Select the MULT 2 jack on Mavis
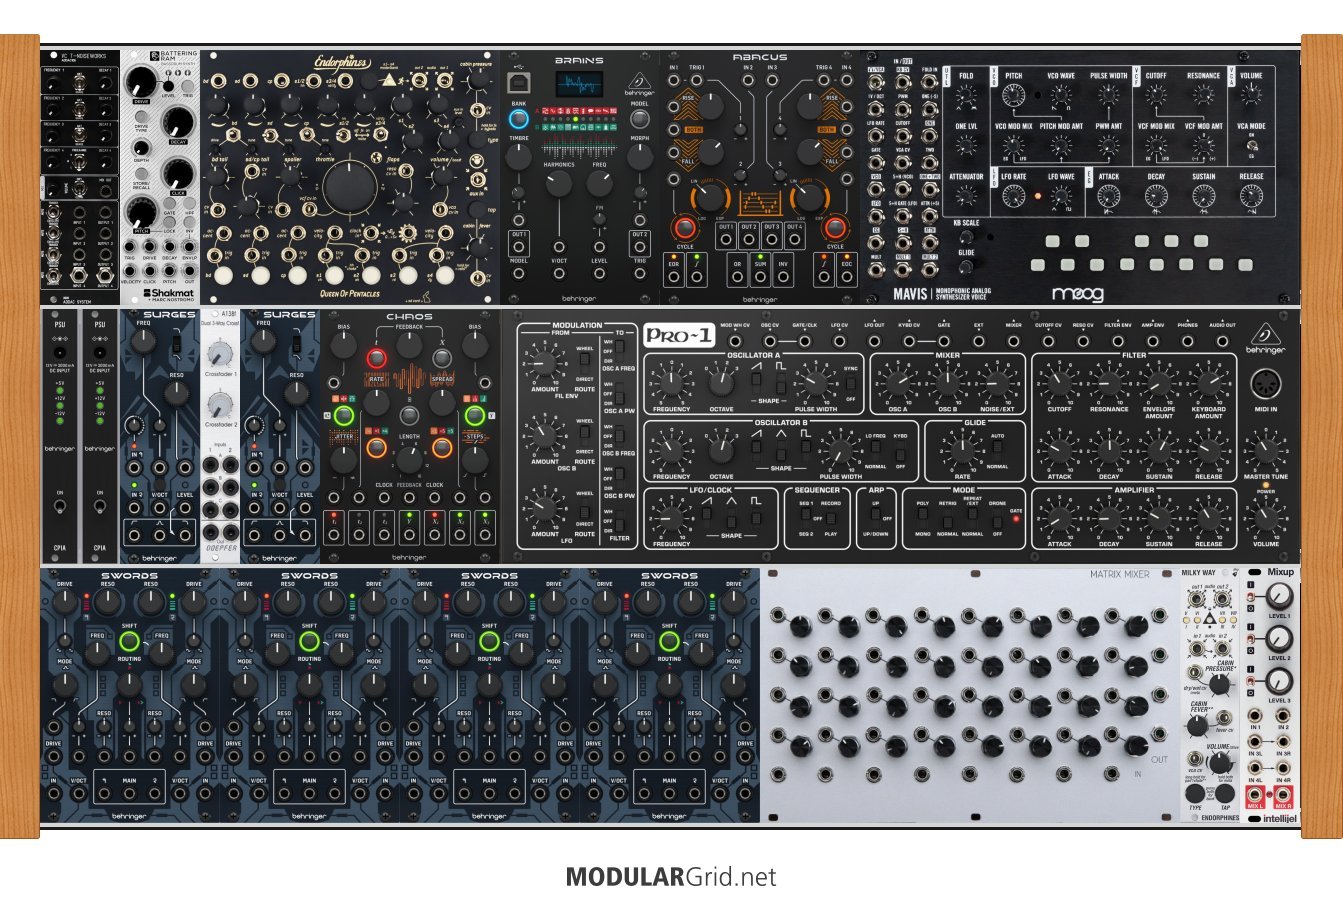This screenshot has width=1343, height=898. tap(929, 270)
